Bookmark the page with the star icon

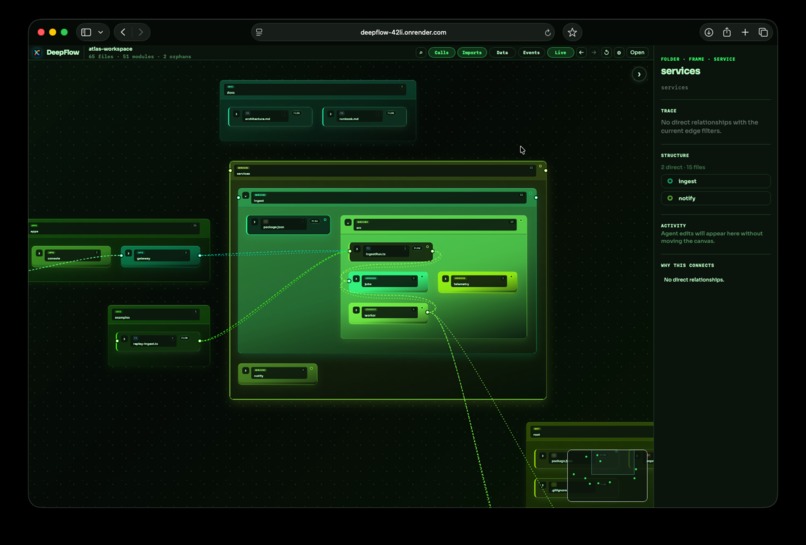[x=572, y=32]
